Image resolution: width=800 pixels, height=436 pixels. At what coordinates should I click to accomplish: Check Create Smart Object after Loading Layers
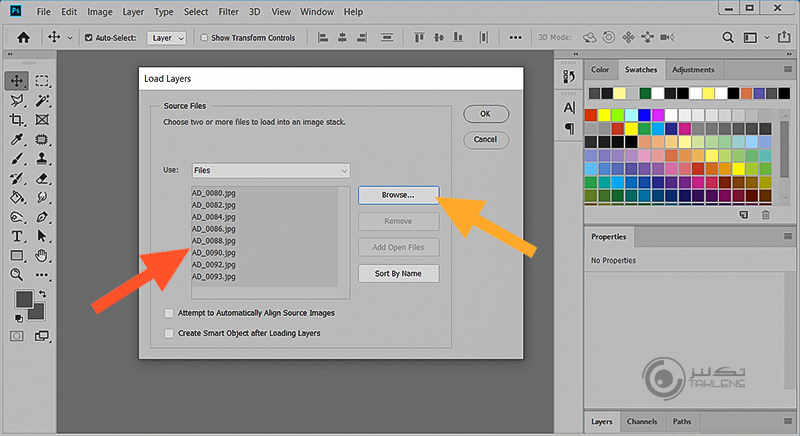pyautogui.click(x=169, y=333)
